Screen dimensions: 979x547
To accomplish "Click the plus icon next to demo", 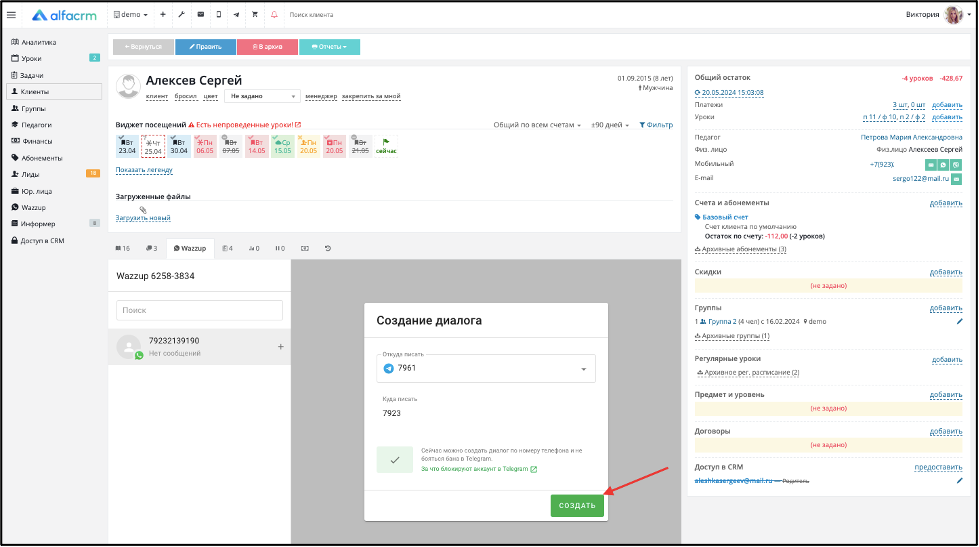I will pos(163,15).
